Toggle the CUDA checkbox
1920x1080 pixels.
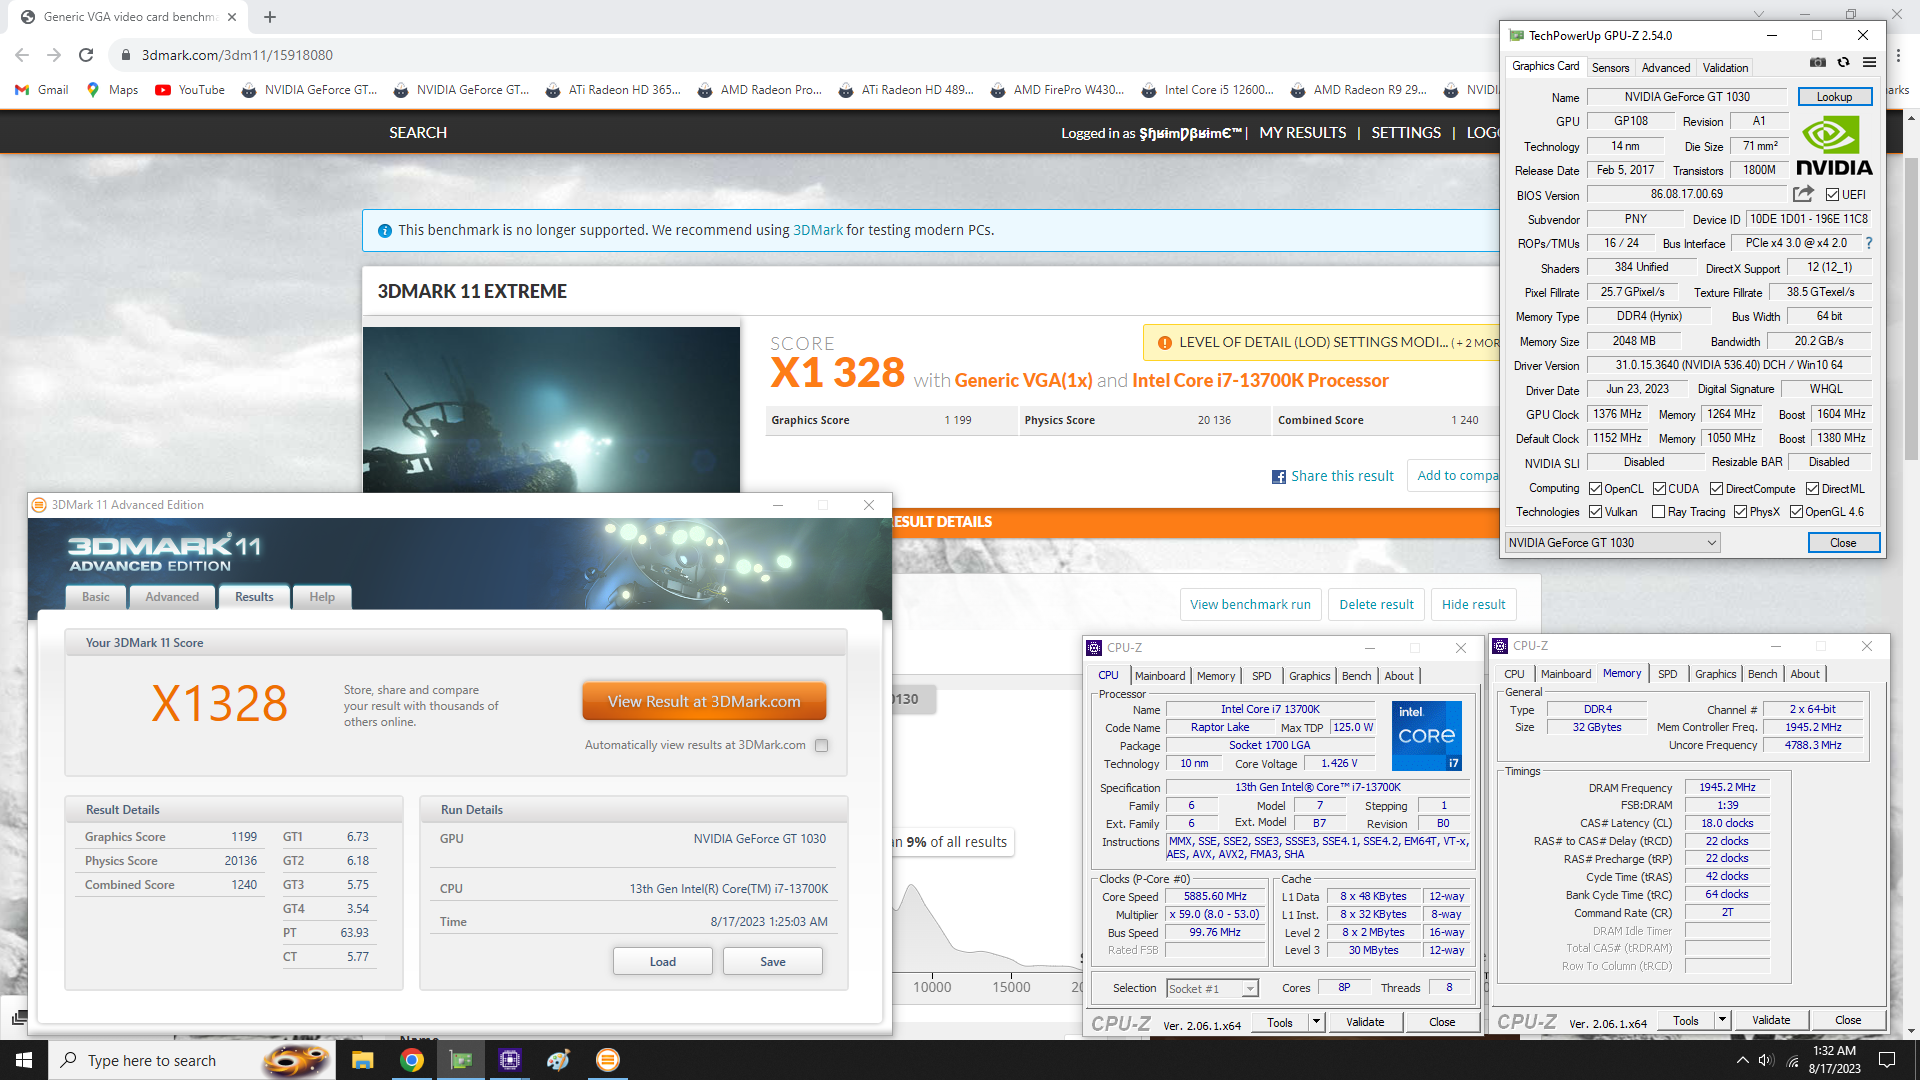(1659, 489)
